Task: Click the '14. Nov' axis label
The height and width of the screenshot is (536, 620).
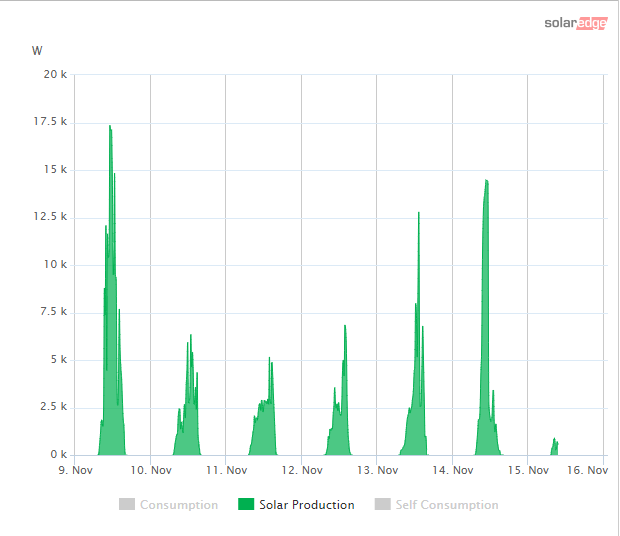Action: (x=453, y=470)
